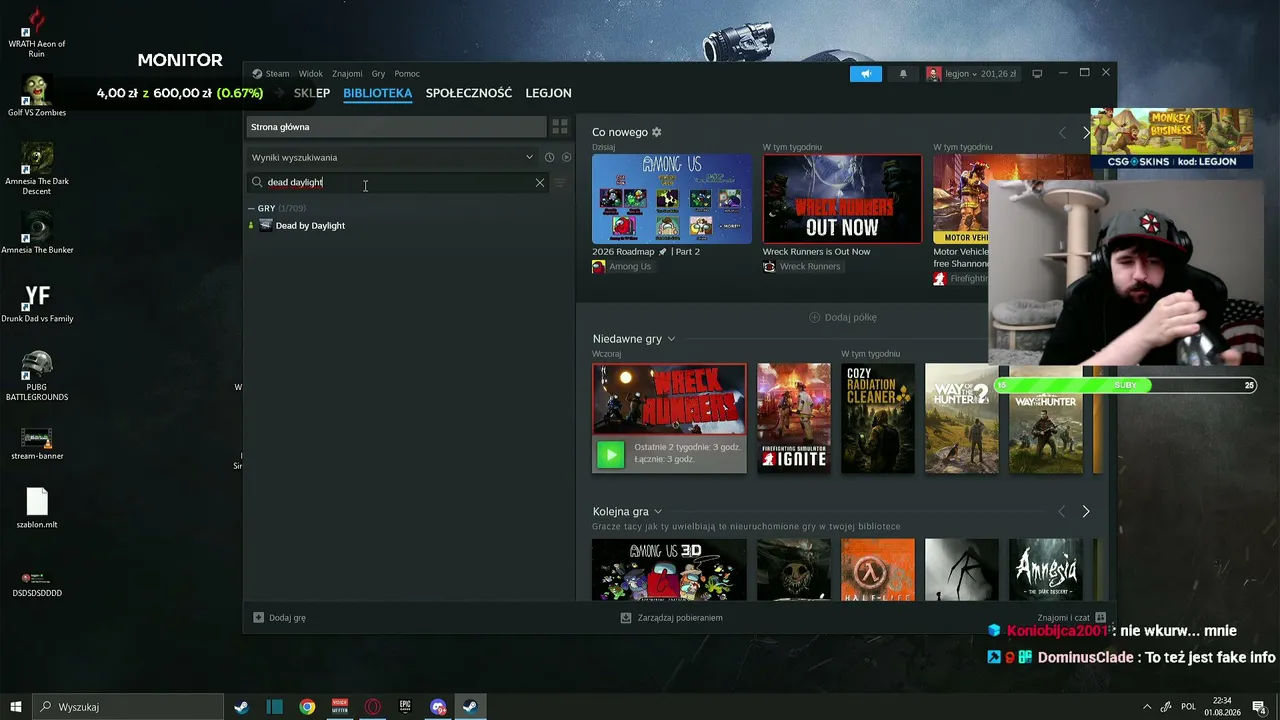The height and width of the screenshot is (720, 1280).
Task: Click Windows taskbar search box Wyszukaj
Action: coord(129,707)
